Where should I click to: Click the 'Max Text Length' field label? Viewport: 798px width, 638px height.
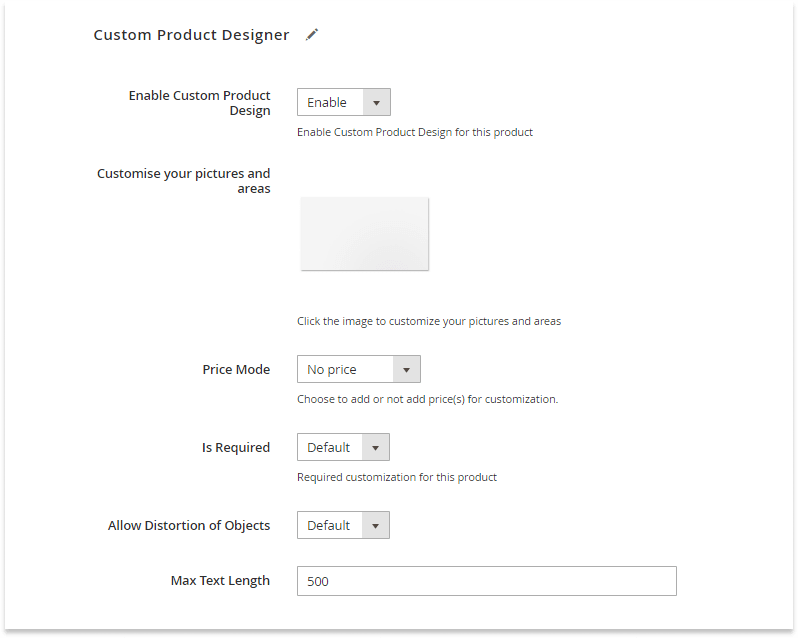pyautogui.click(x=220, y=581)
